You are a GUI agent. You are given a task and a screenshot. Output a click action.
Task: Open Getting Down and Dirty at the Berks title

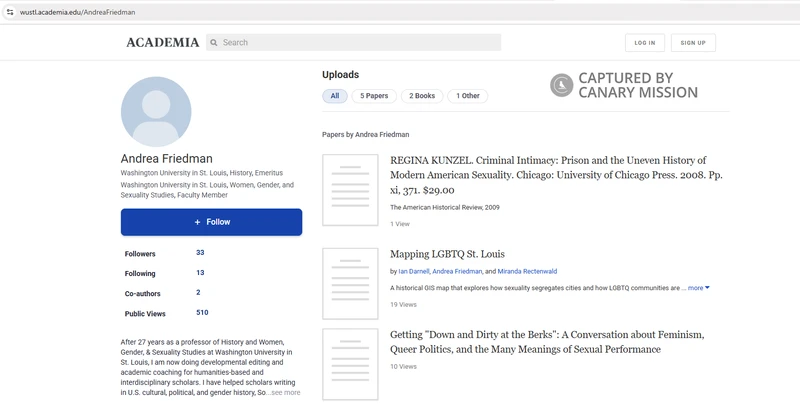(547, 342)
